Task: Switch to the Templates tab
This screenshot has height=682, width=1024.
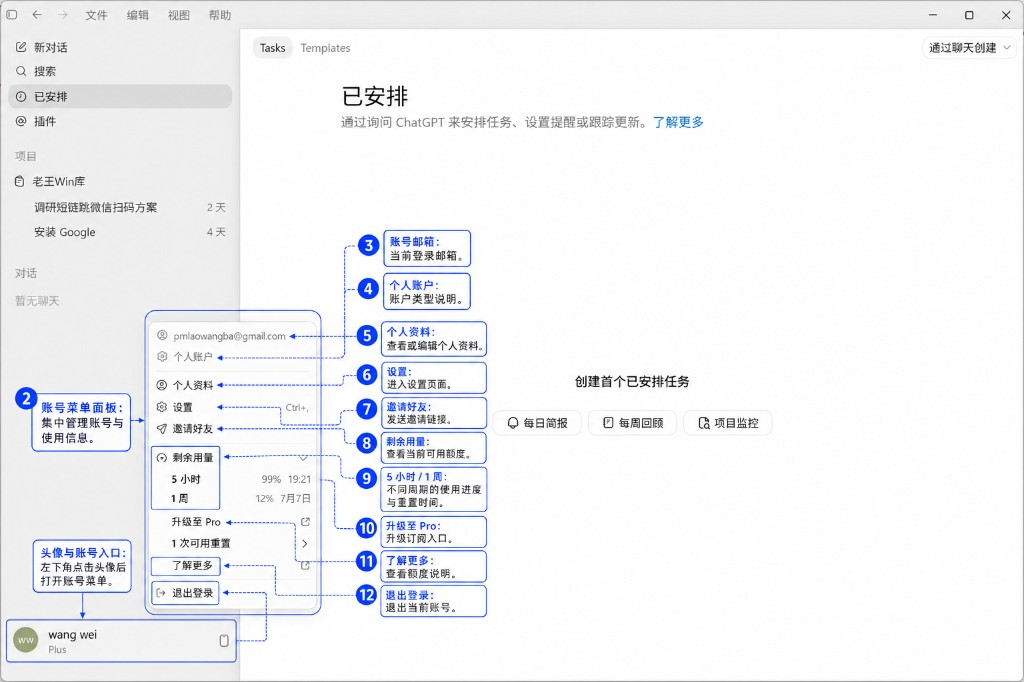Action: [325, 48]
